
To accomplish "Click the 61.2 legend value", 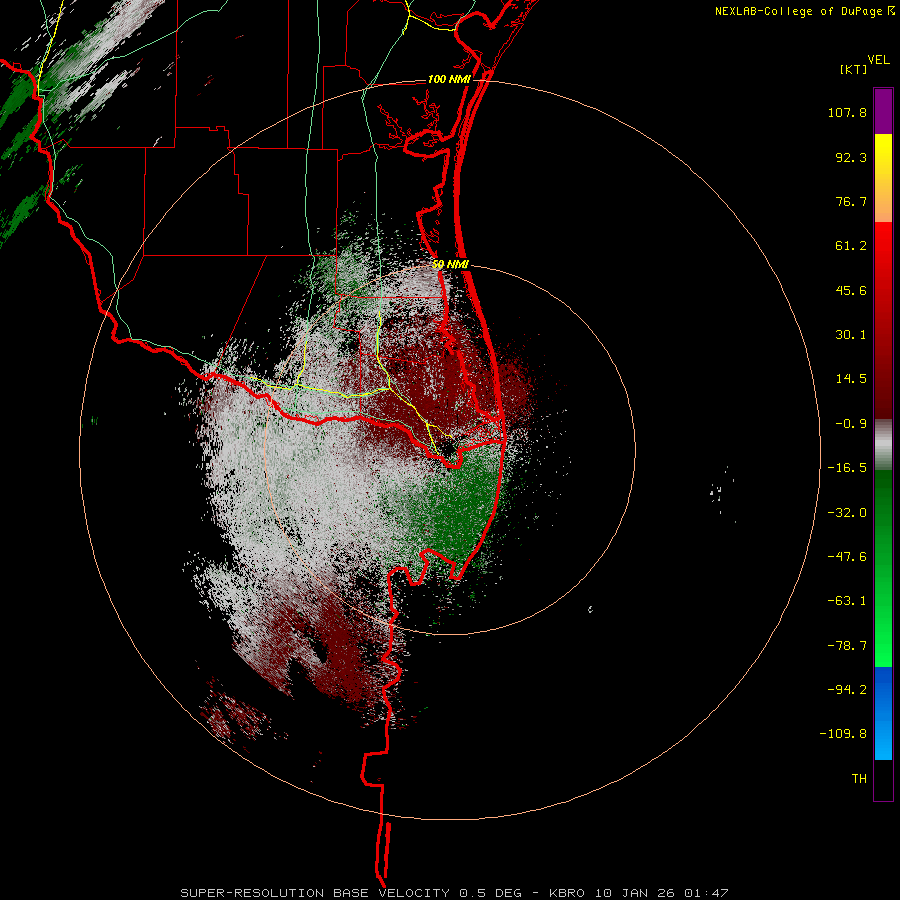I will click(851, 246).
